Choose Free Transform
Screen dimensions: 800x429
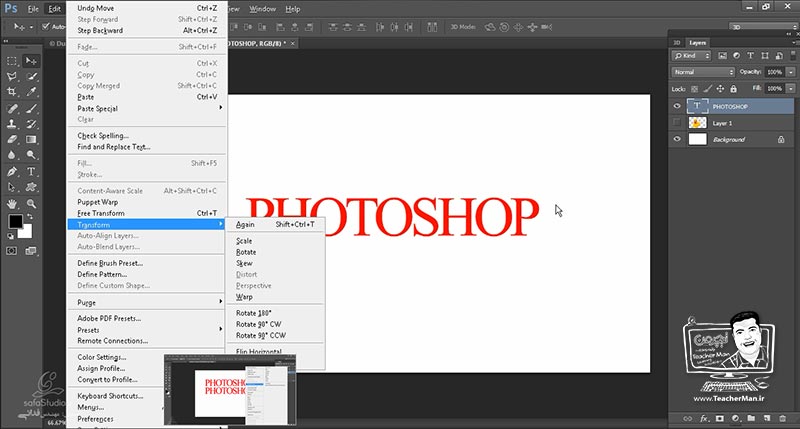coord(147,213)
